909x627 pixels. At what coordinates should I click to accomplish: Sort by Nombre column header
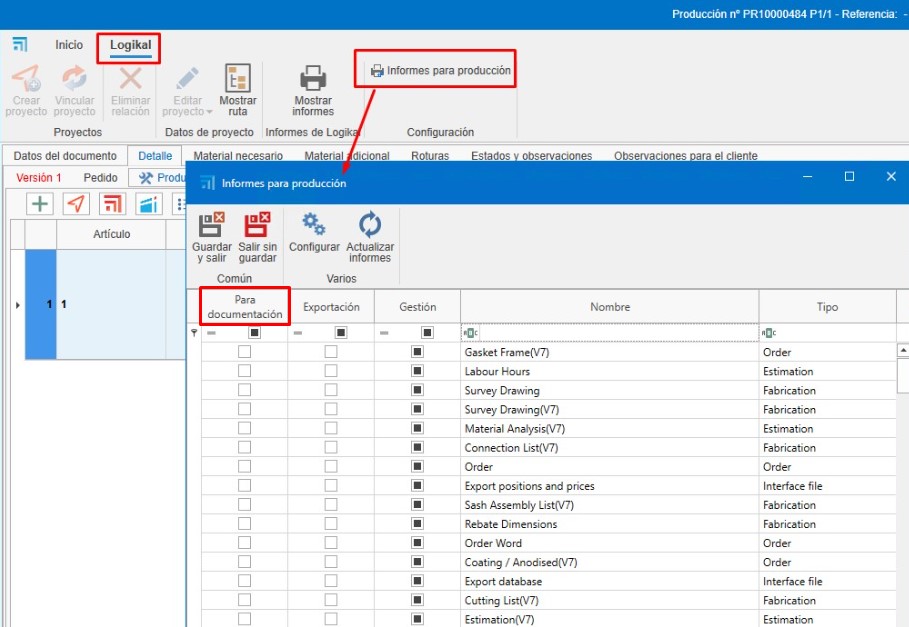[610, 307]
